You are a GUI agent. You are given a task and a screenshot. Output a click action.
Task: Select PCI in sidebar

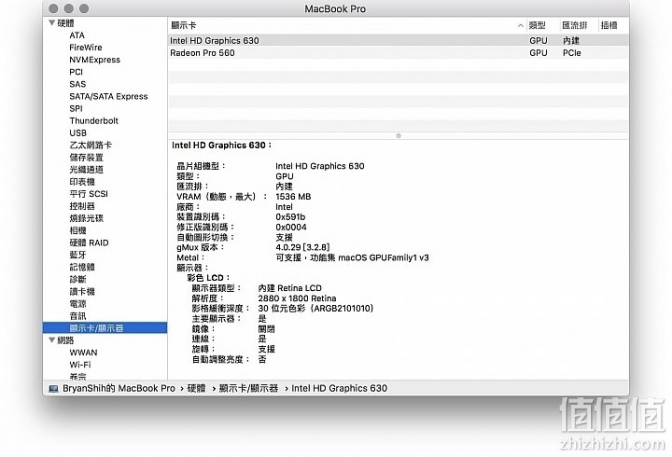tap(76, 72)
